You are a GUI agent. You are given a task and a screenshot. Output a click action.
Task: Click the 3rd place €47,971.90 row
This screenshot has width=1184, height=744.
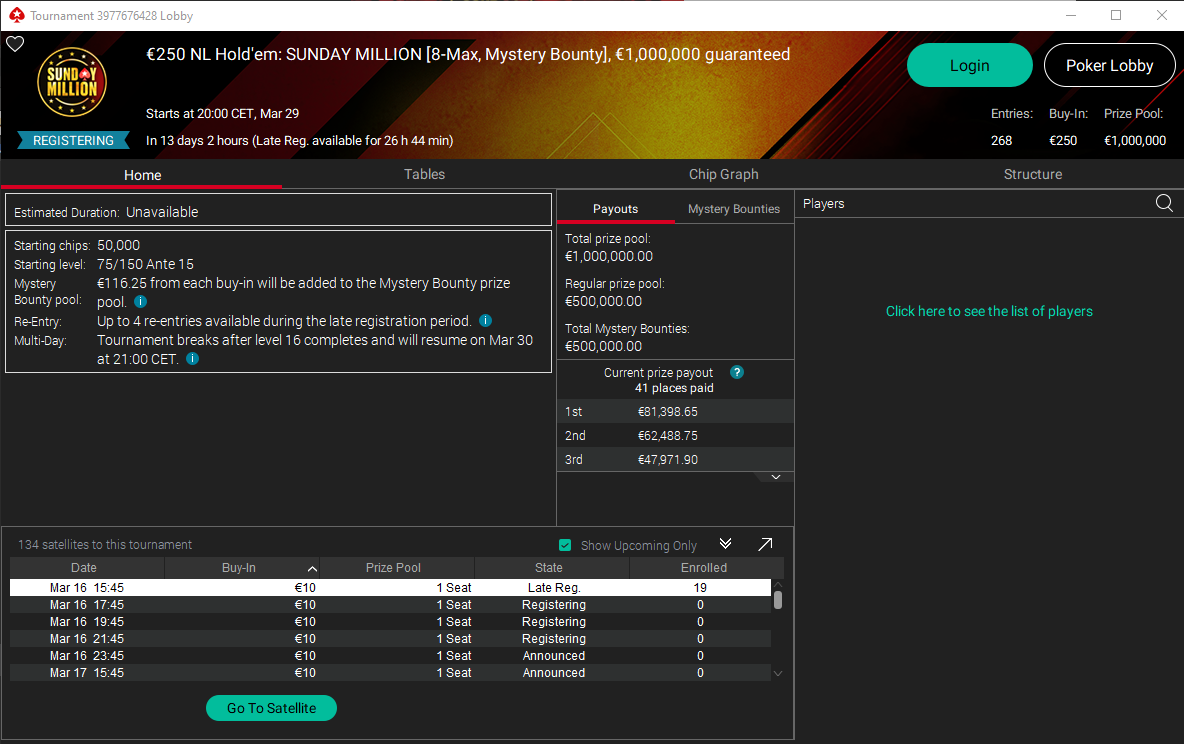[675, 459]
